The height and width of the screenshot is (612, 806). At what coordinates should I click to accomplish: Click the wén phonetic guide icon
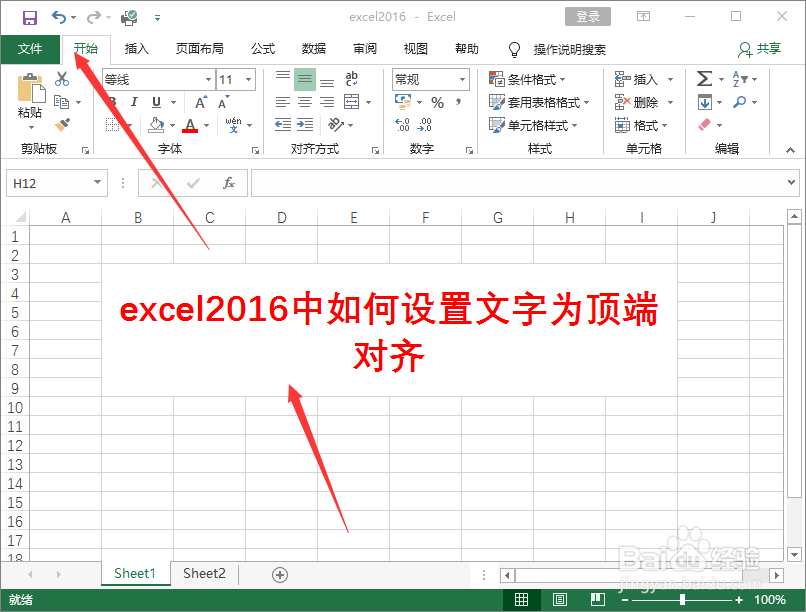(233, 125)
